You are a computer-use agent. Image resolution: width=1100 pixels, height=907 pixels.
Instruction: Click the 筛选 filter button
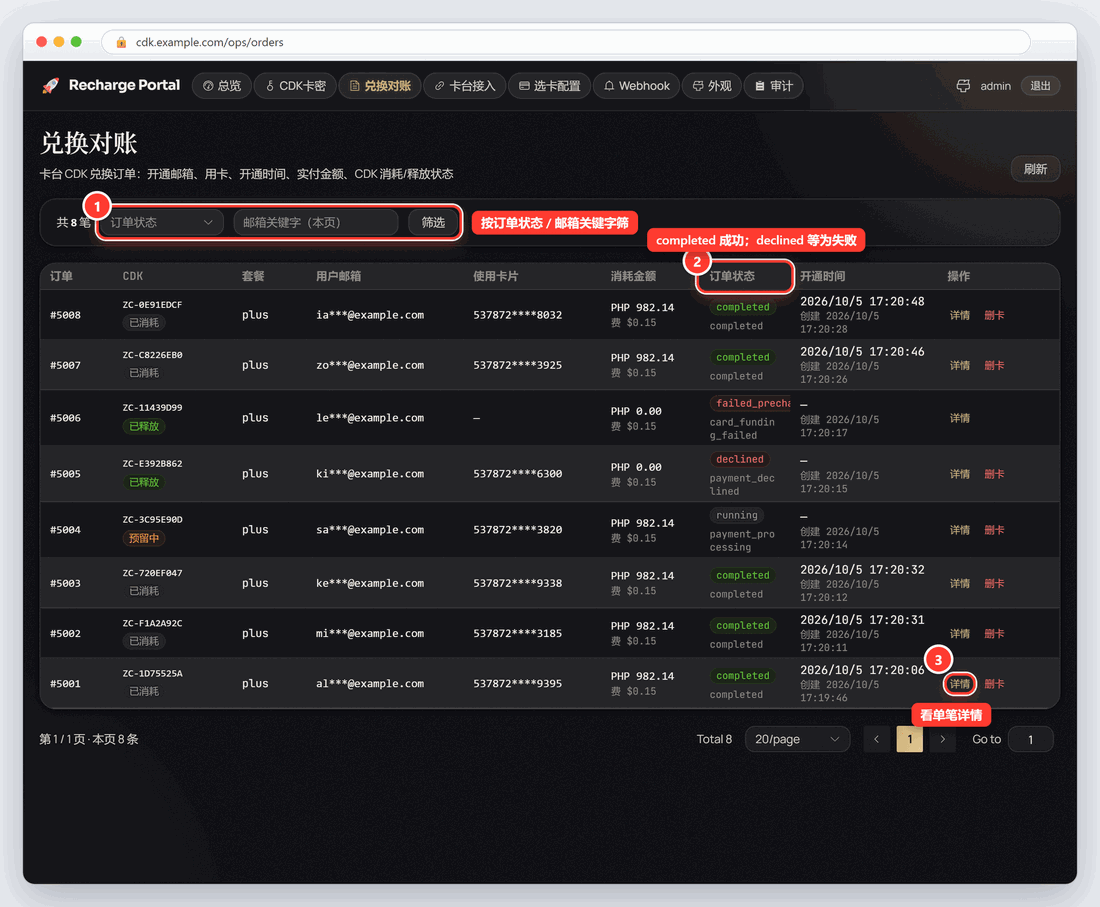433,222
